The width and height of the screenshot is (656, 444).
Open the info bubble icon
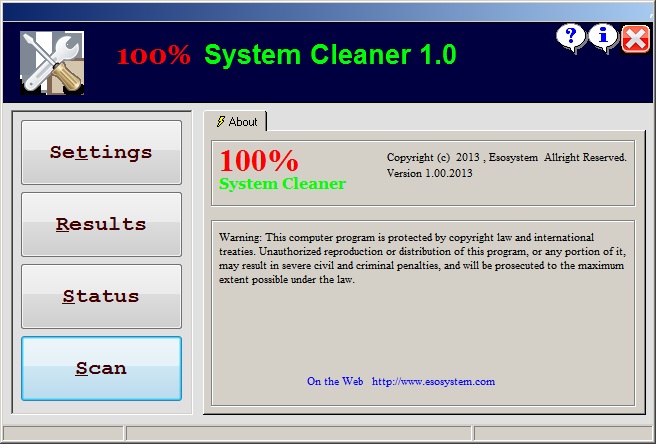(x=603, y=38)
